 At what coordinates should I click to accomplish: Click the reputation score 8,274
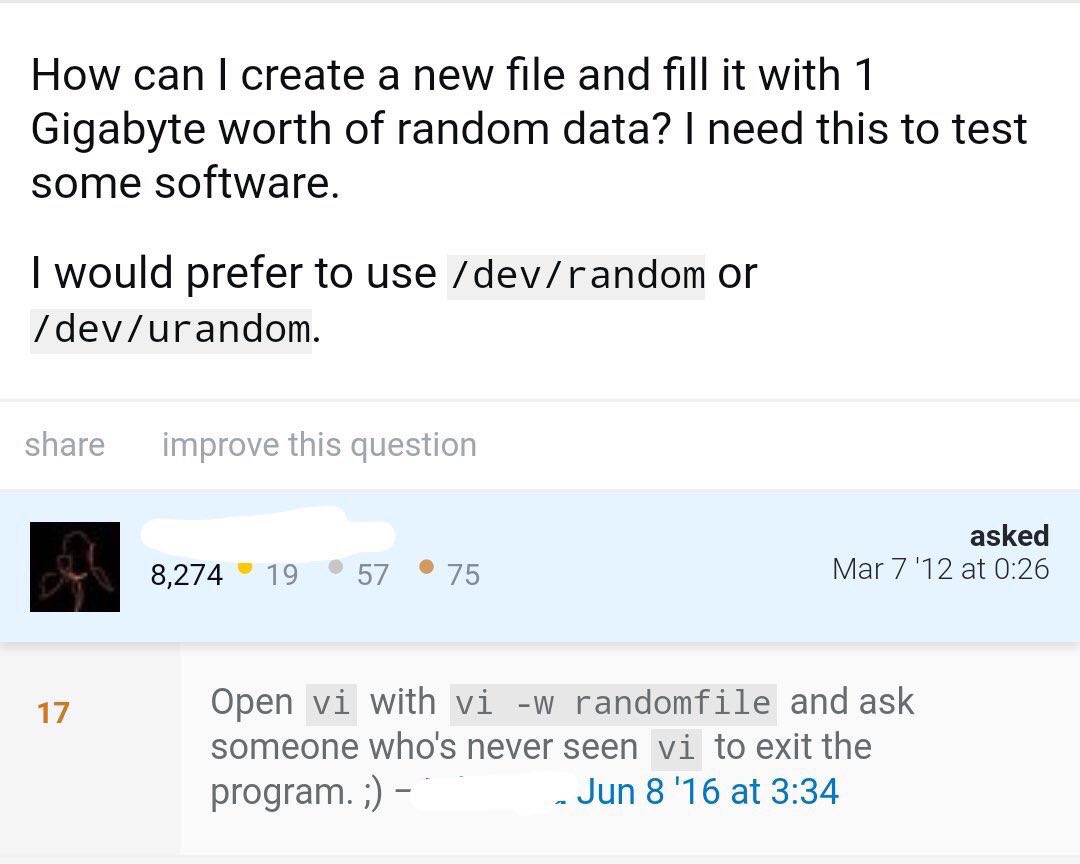pyautogui.click(x=189, y=574)
